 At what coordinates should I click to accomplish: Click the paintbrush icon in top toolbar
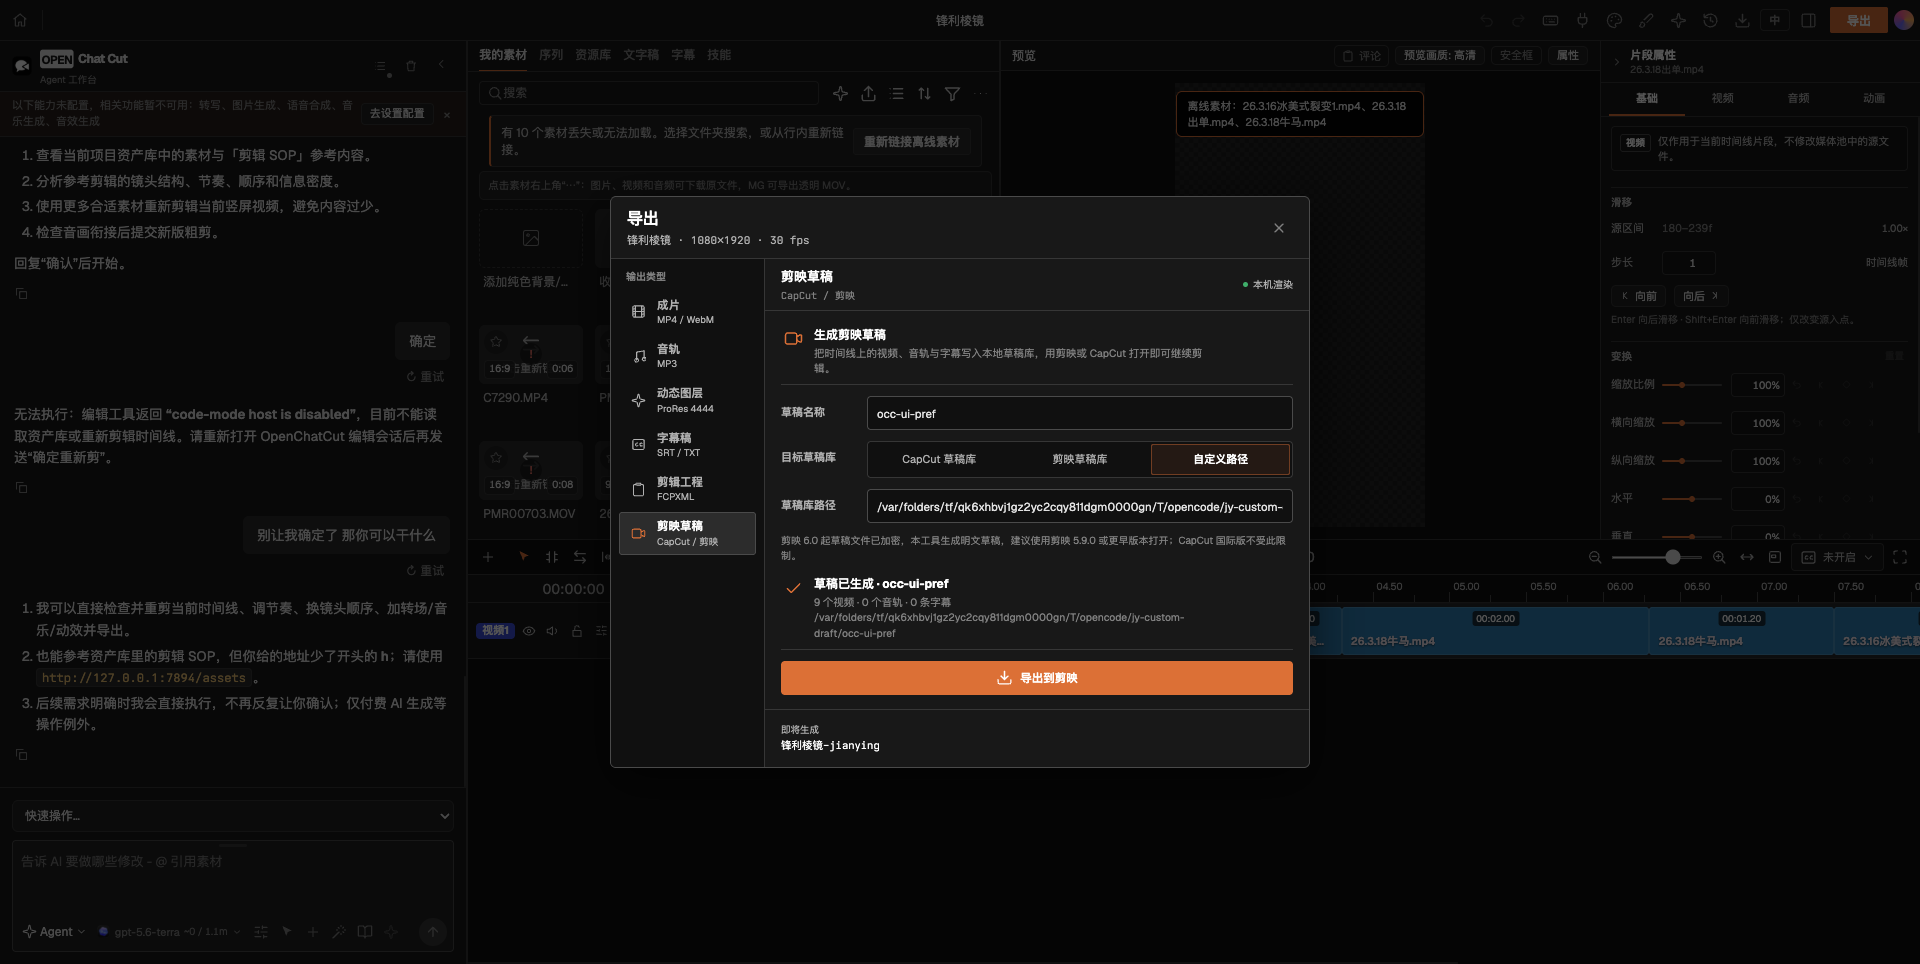coord(1646,21)
